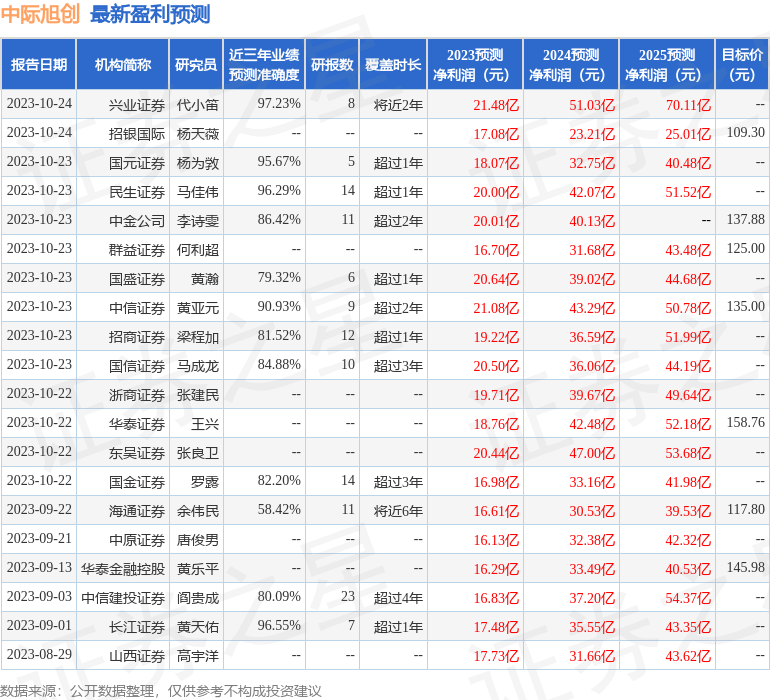Click the 97.23% accuracy value
770x700 pixels.
pyautogui.click(x=279, y=103)
